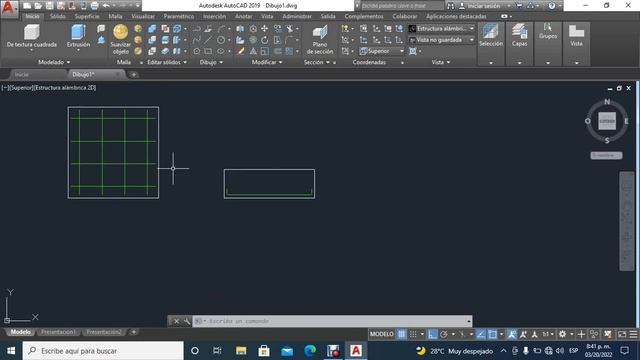Click the new drawing plus tab button
Screen dimensions: 640x360
pyautogui.click(x=133, y=75)
